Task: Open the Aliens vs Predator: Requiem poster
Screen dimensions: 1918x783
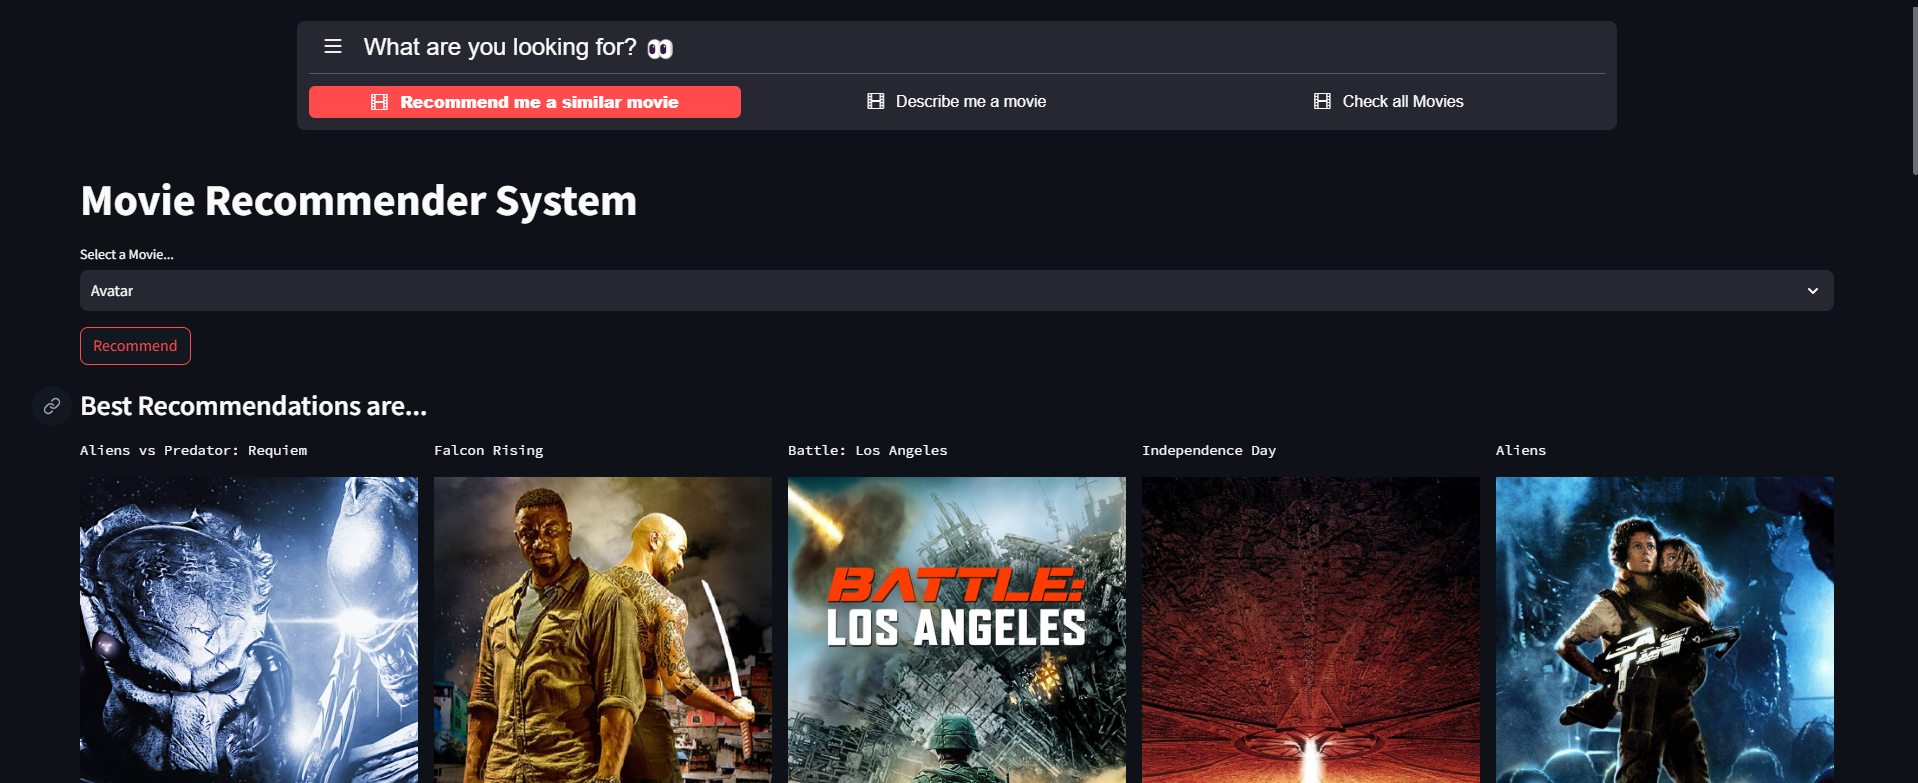Action: pos(249,630)
